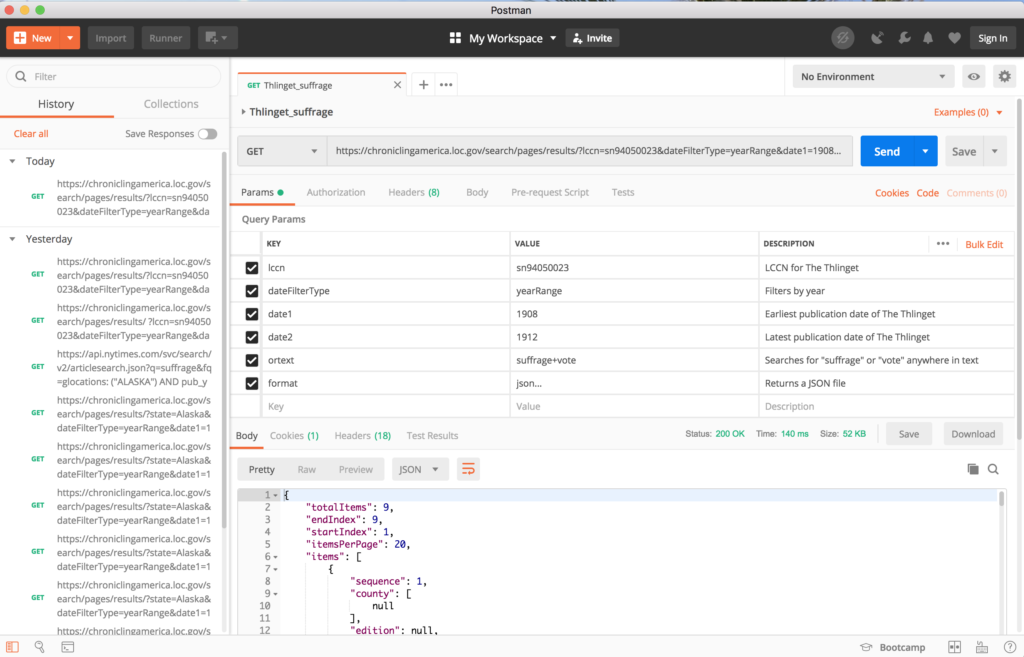Open the new window options icon
This screenshot has width=1024, height=657.
pos(217,38)
